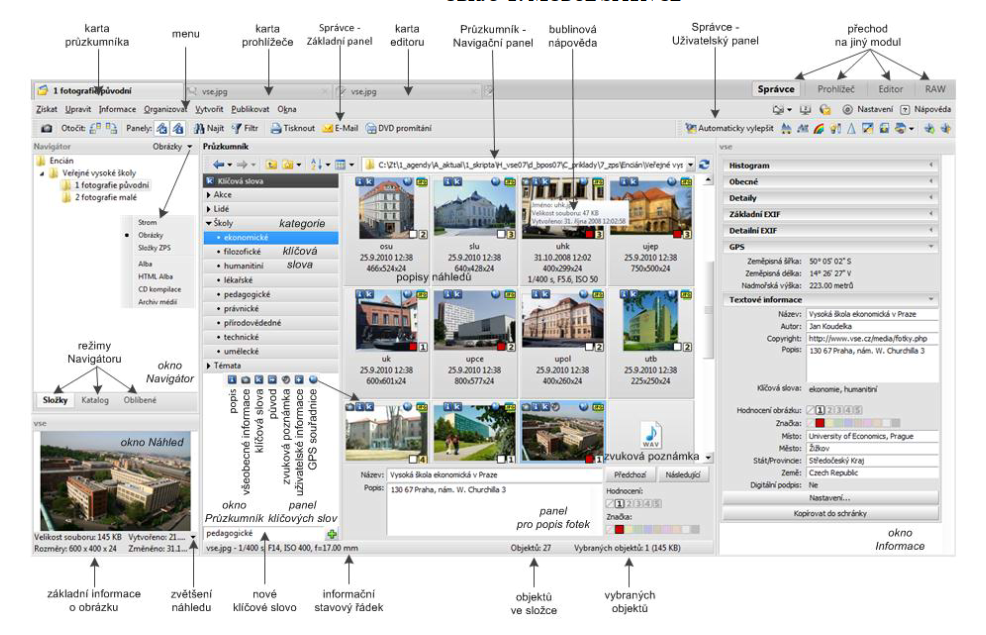The image size is (986, 635).
Task: Click the Následující button
Action: (x=682, y=475)
